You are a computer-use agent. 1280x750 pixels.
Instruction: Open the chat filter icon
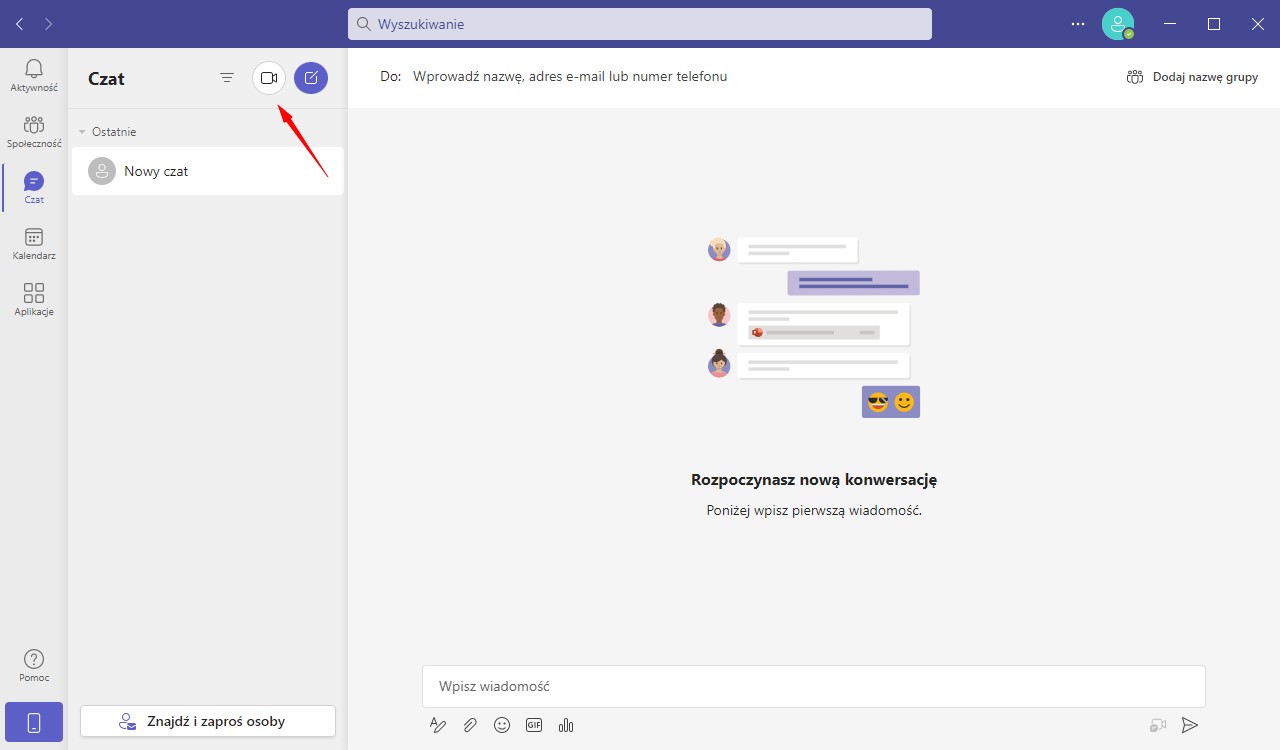pyautogui.click(x=227, y=78)
